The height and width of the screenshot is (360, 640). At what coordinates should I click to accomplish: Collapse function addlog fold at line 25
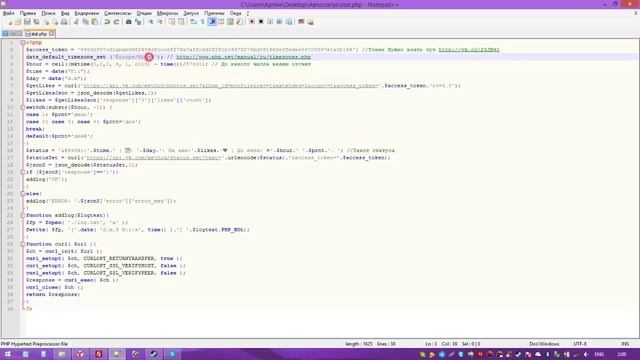pos(23,215)
